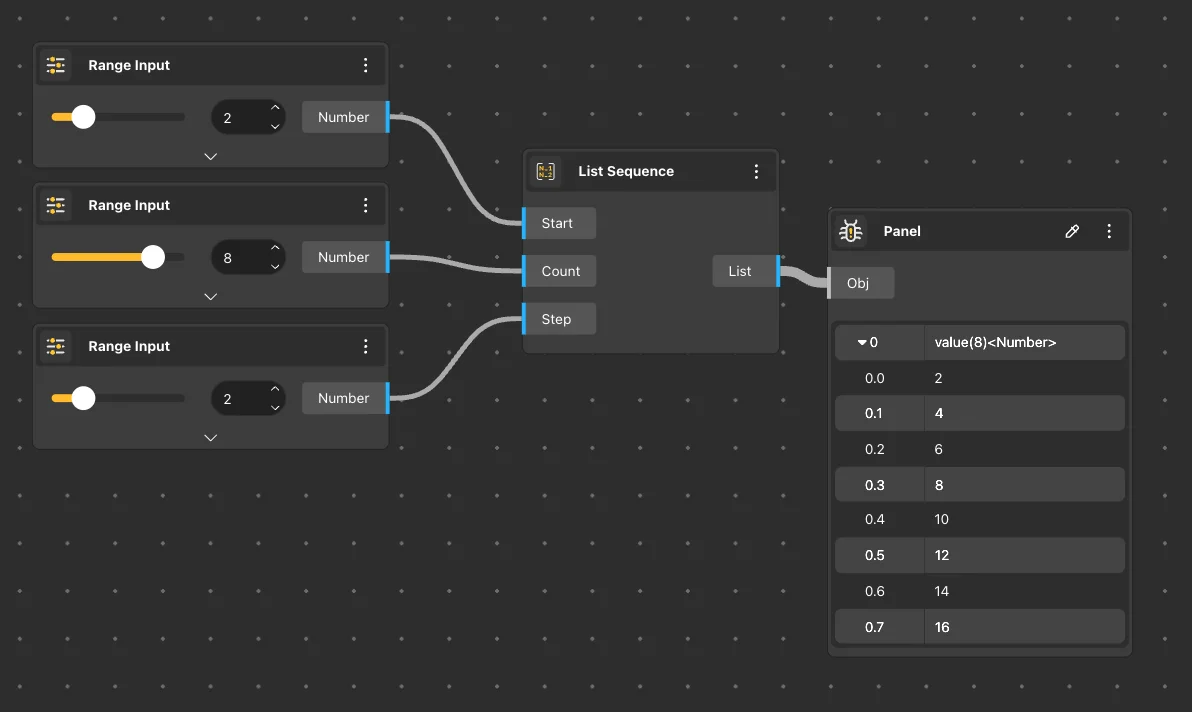
Task: Click the List output port label
Action: pos(740,271)
